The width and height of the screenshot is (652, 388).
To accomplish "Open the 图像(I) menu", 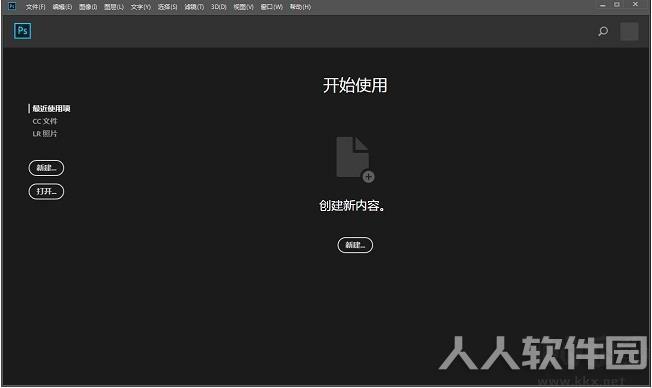I will [x=88, y=7].
